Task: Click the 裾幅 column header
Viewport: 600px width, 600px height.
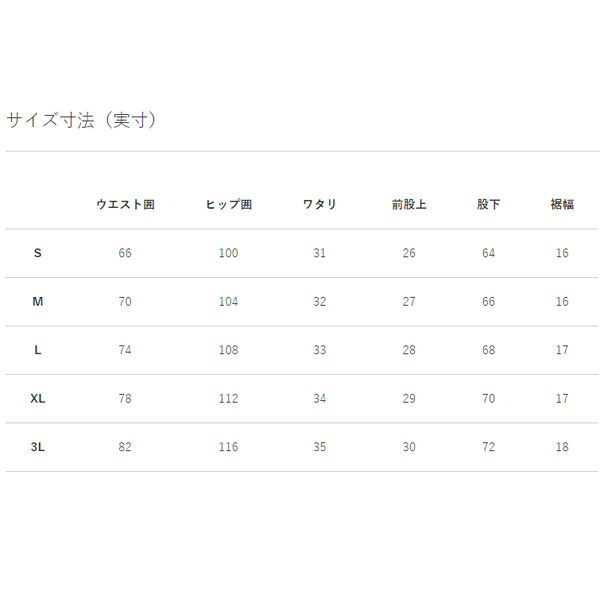Action: (562, 205)
